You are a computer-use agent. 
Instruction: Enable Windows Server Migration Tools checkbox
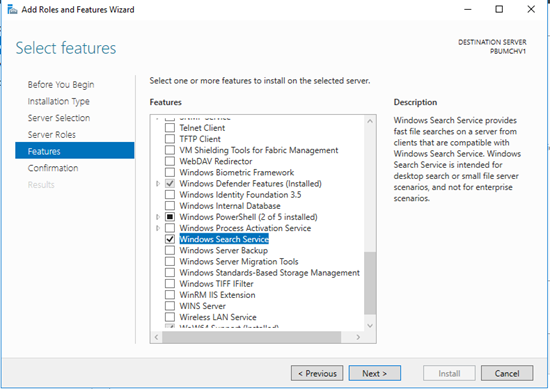tap(170, 262)
